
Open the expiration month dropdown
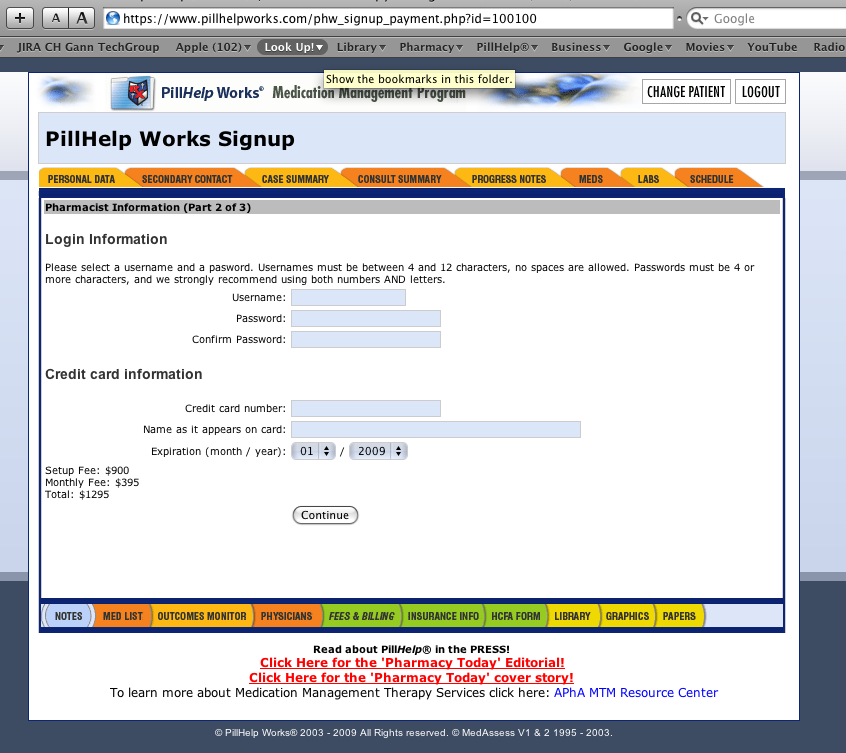coord(313,451)
